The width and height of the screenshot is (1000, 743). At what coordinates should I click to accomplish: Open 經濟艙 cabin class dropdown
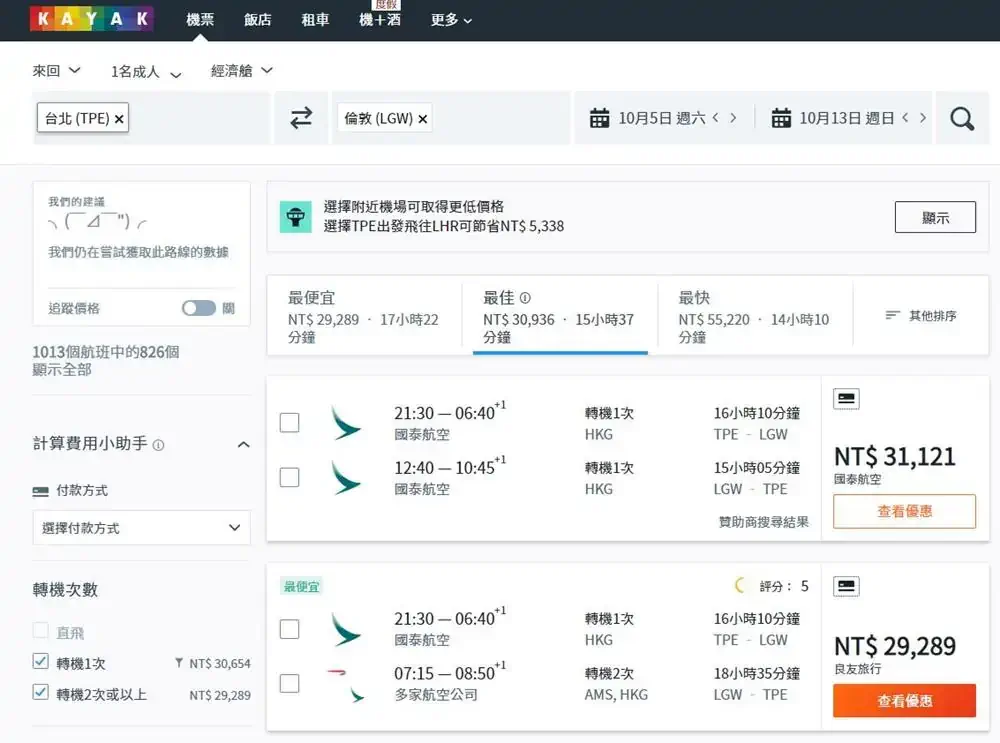tap(242, 70)
